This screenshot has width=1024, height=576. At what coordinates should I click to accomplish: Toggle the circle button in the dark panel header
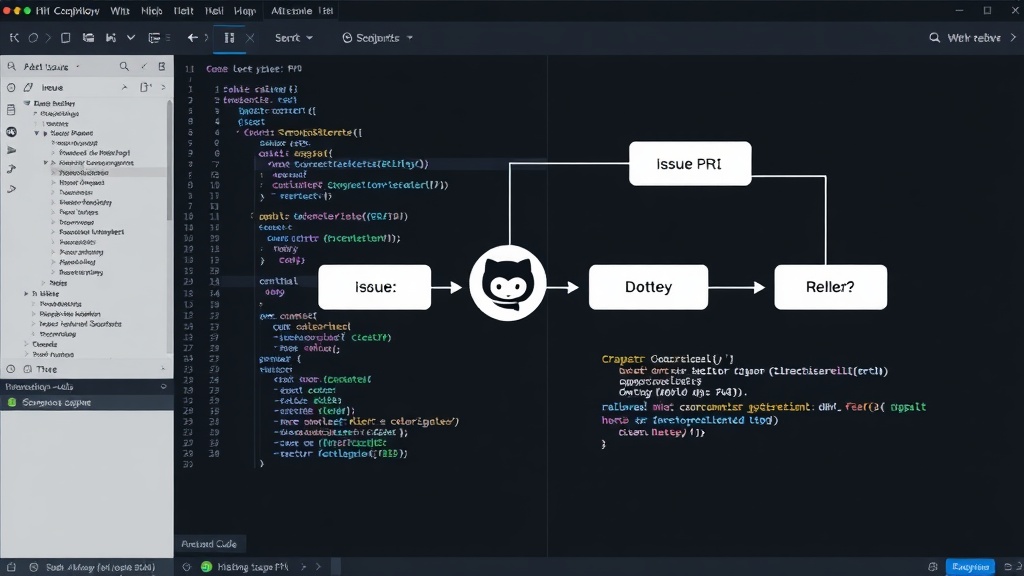(163, 387)
